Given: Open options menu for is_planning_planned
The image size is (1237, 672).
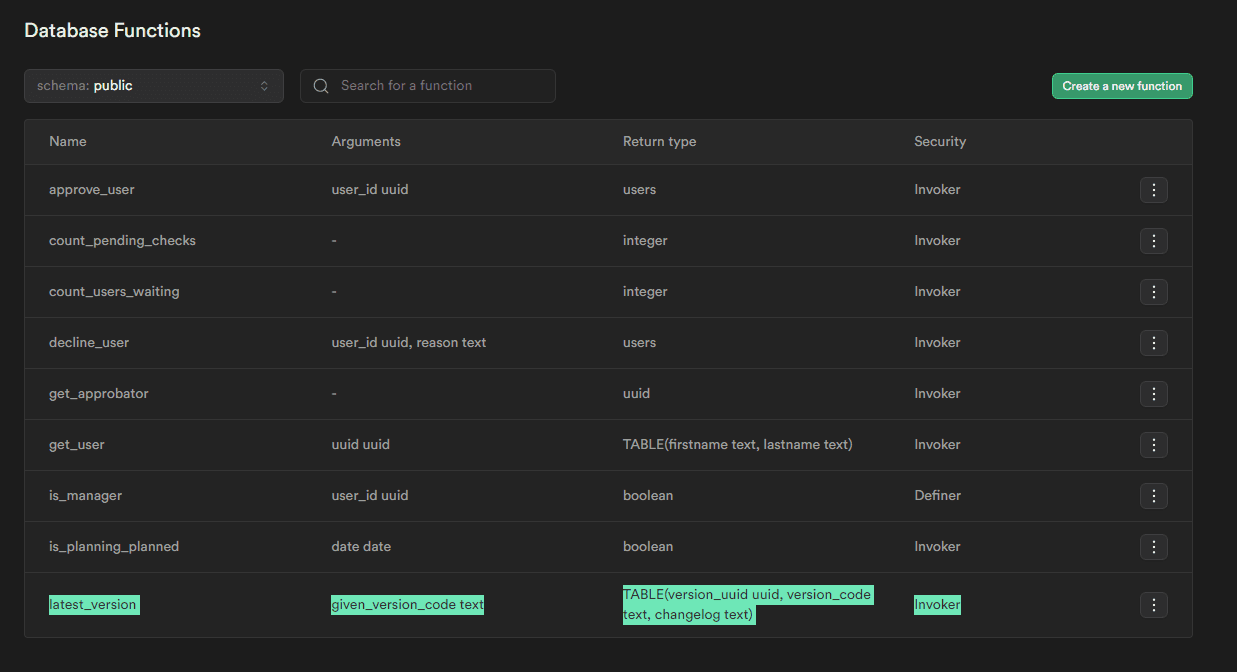Looking at the screenshot, I should point(1153,547).
